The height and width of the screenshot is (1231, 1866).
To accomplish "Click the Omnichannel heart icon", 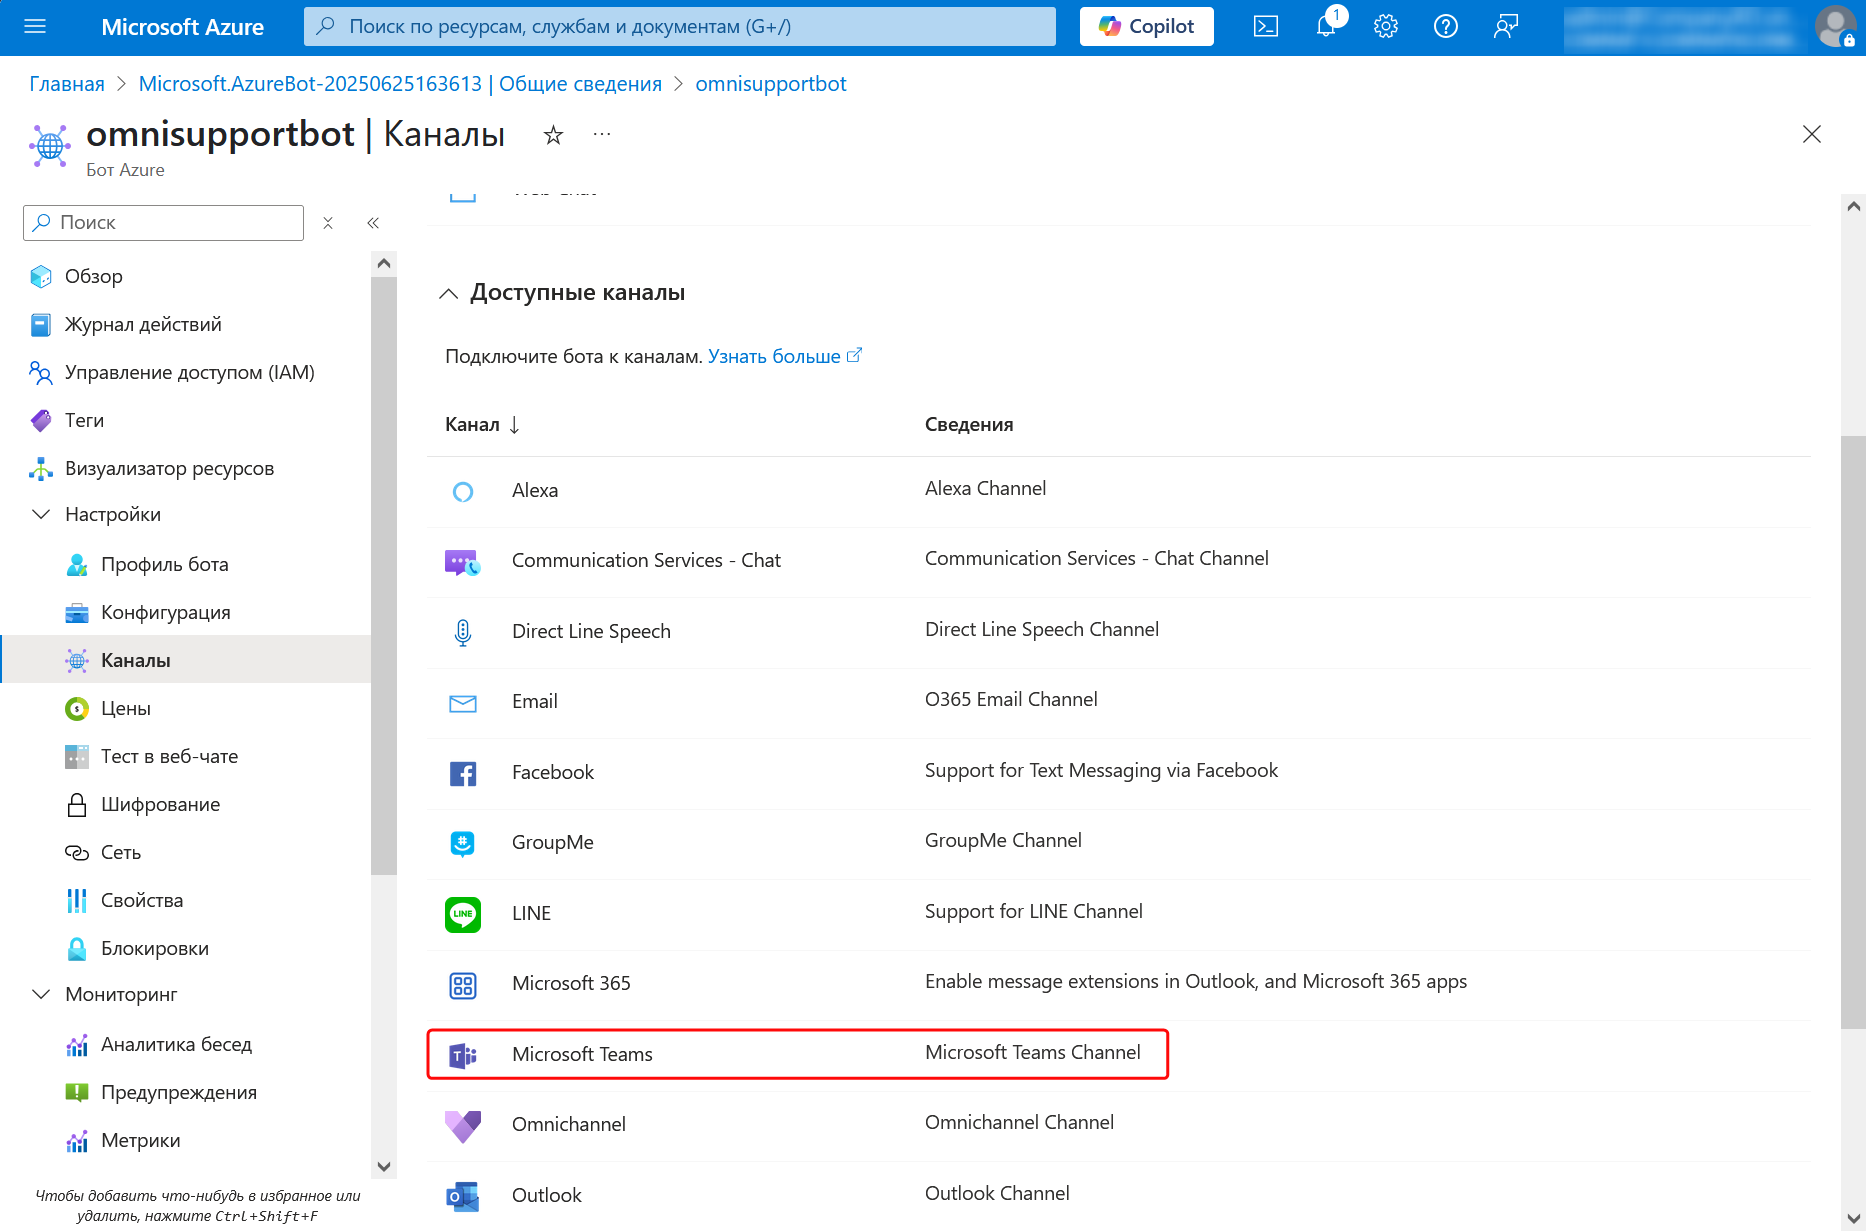I will pyautogui.click(x=463, y=1126).
